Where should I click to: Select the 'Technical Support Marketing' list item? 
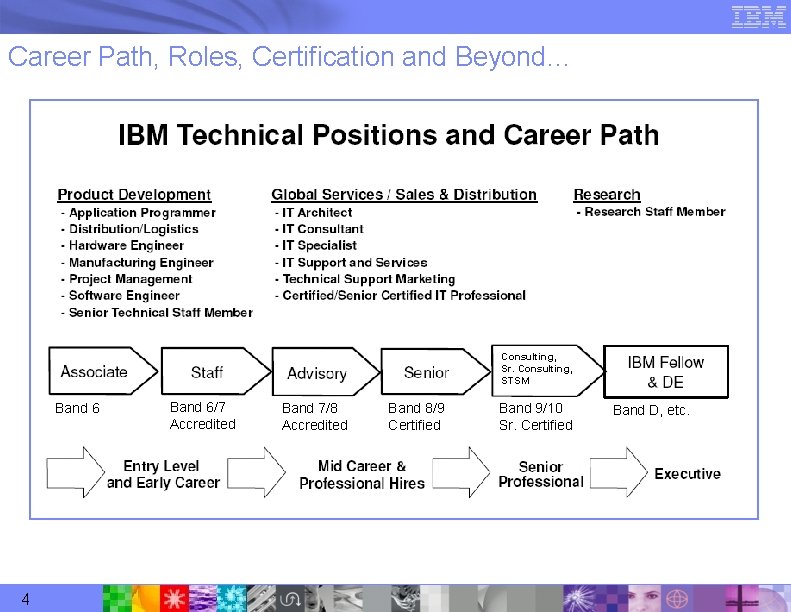click(x=369, y=279)
